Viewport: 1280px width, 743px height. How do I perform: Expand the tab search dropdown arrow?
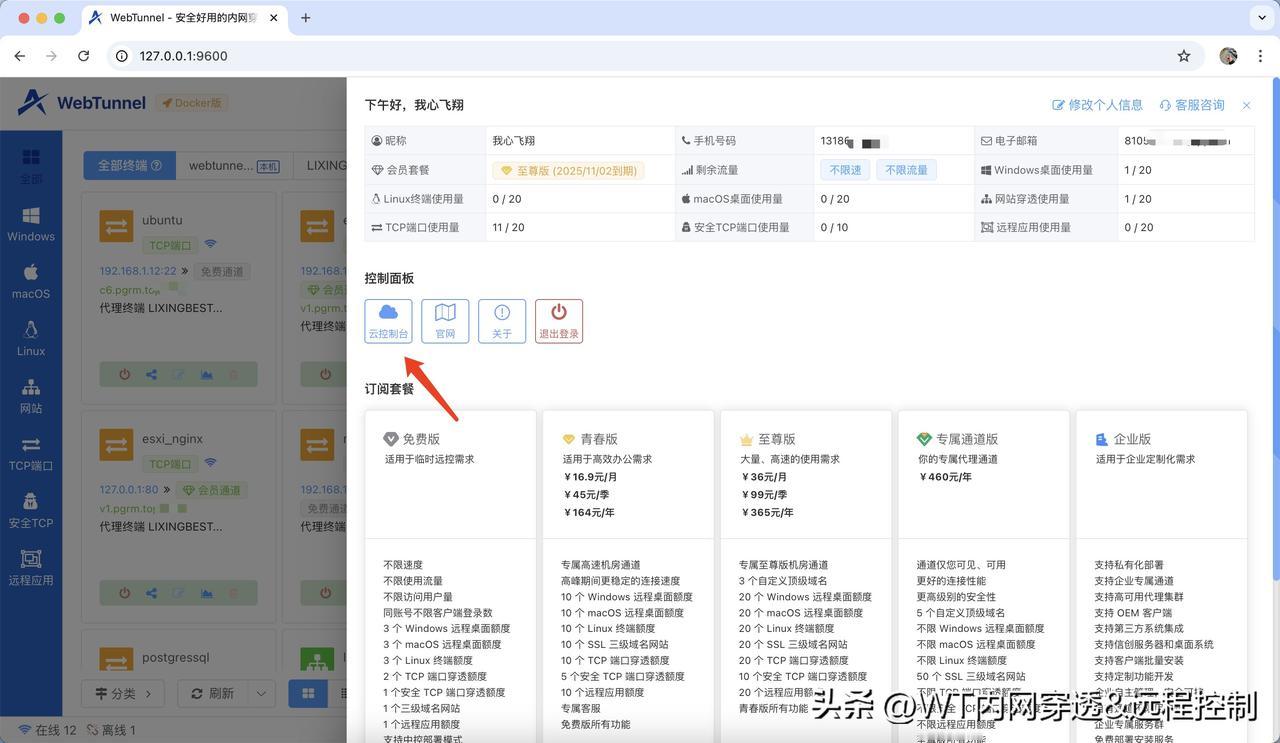1262,18
